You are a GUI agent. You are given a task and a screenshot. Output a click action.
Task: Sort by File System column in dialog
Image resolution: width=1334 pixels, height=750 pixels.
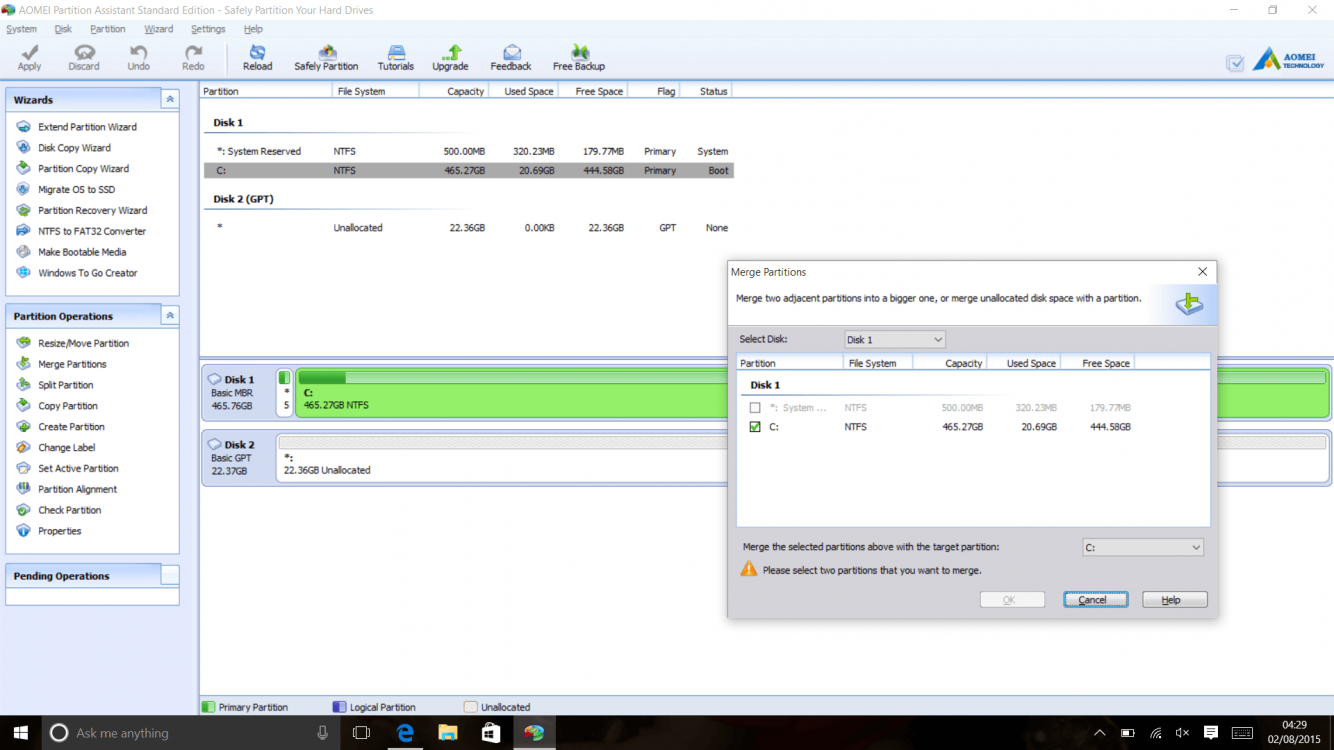tap(878, 363)
